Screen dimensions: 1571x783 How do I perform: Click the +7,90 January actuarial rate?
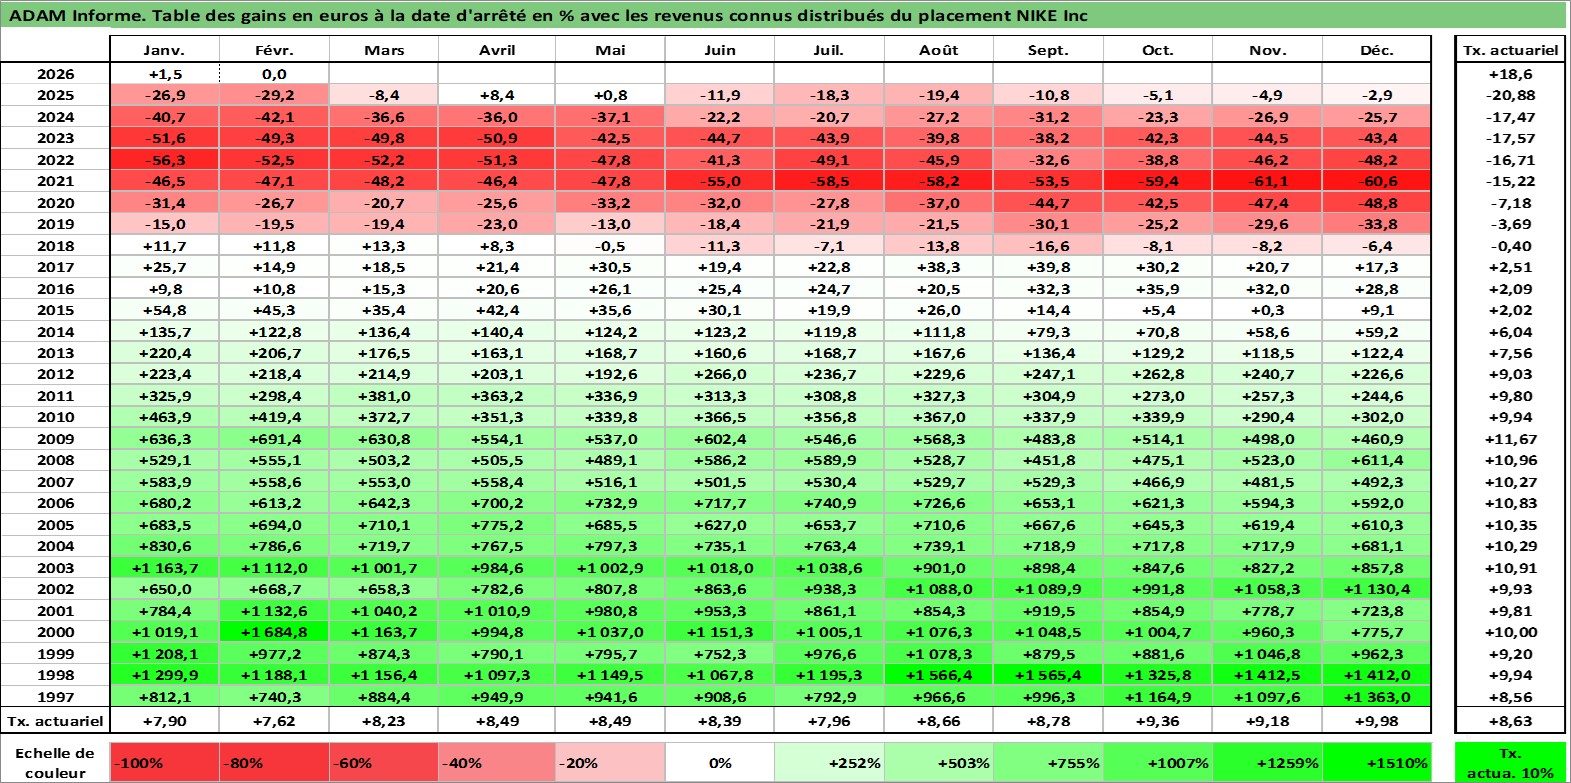pyautogui.click(x=165, y=721)
